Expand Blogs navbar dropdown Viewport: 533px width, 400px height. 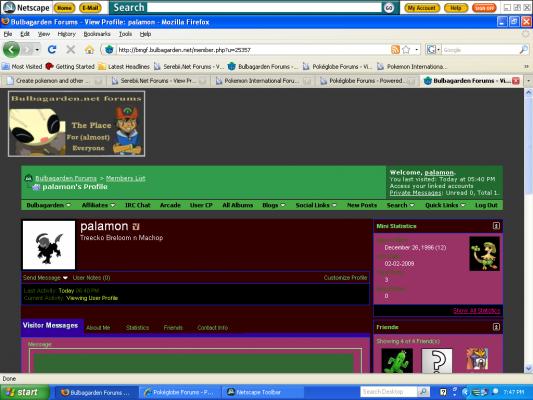click(x=274, y=205)
